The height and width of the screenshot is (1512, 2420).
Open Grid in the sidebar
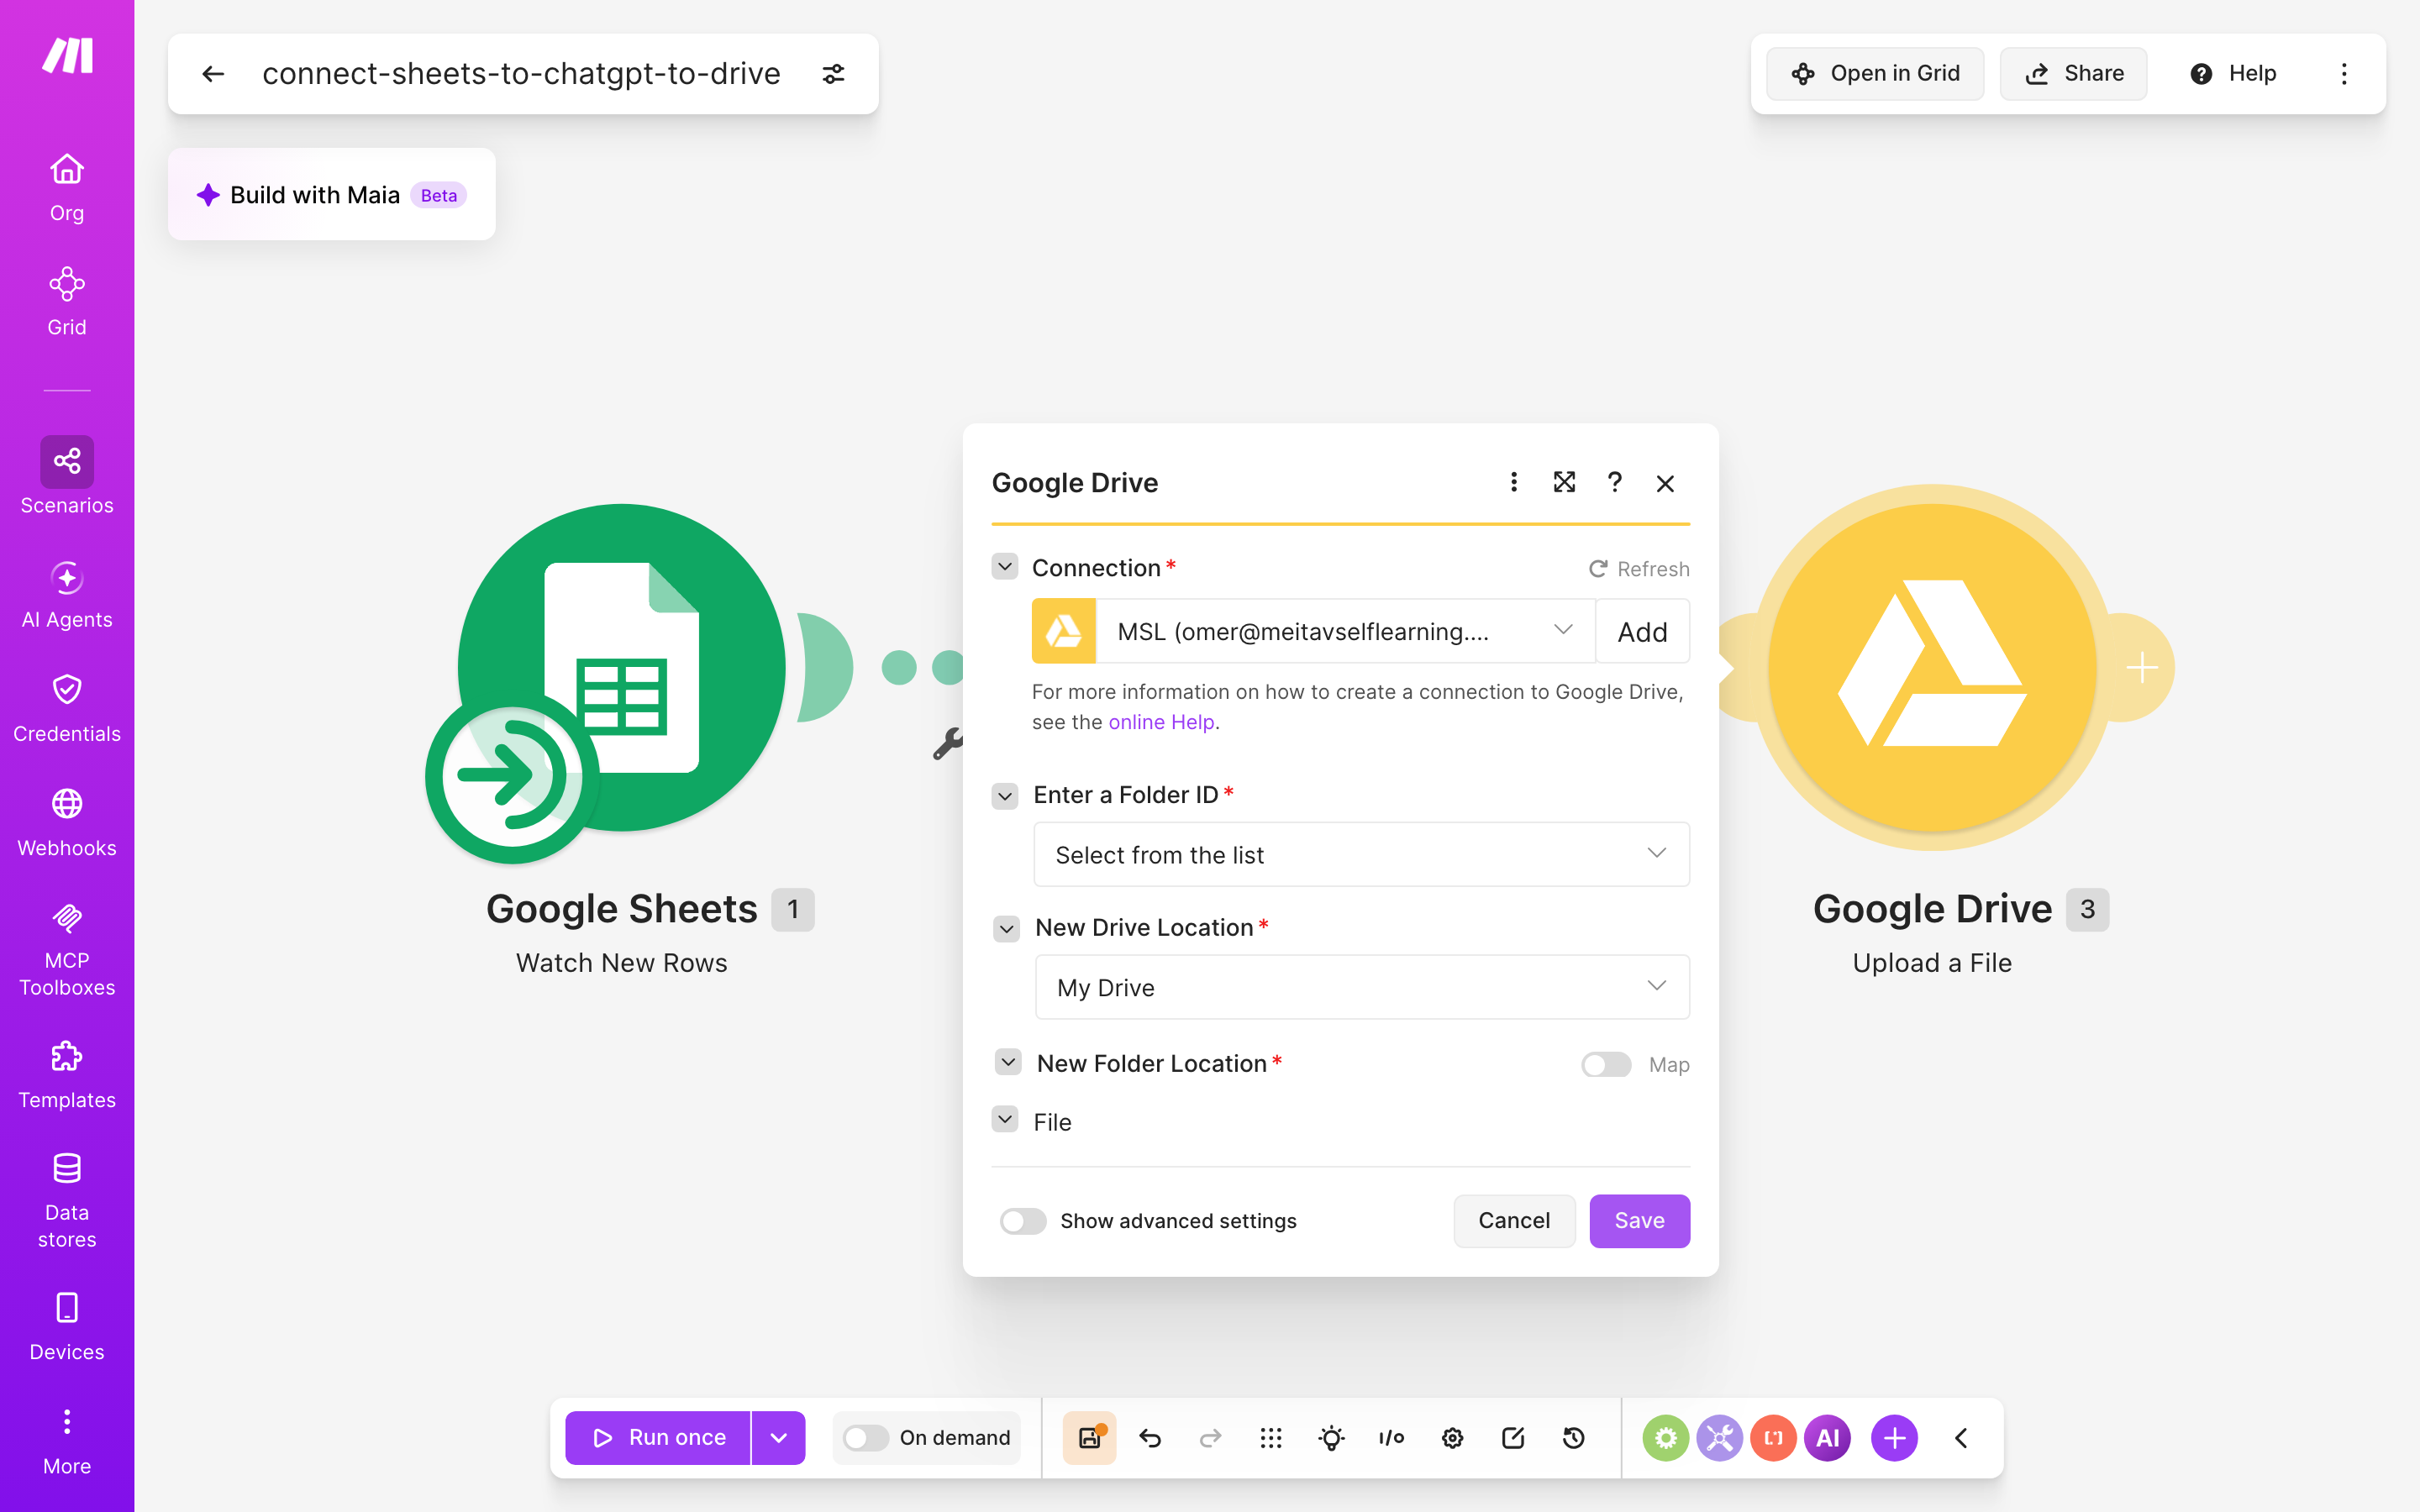(67, 302)
